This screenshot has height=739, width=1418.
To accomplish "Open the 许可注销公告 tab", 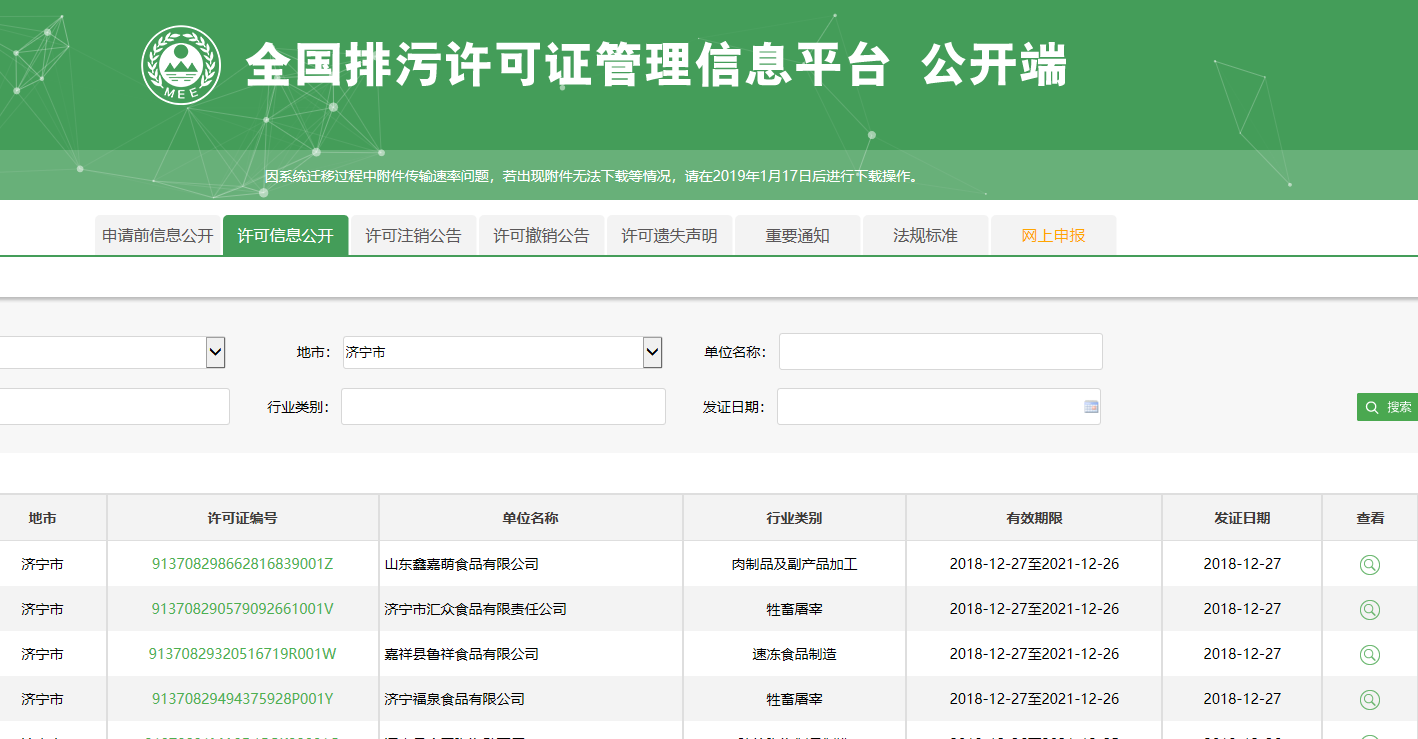I will (x=413, y=236).
